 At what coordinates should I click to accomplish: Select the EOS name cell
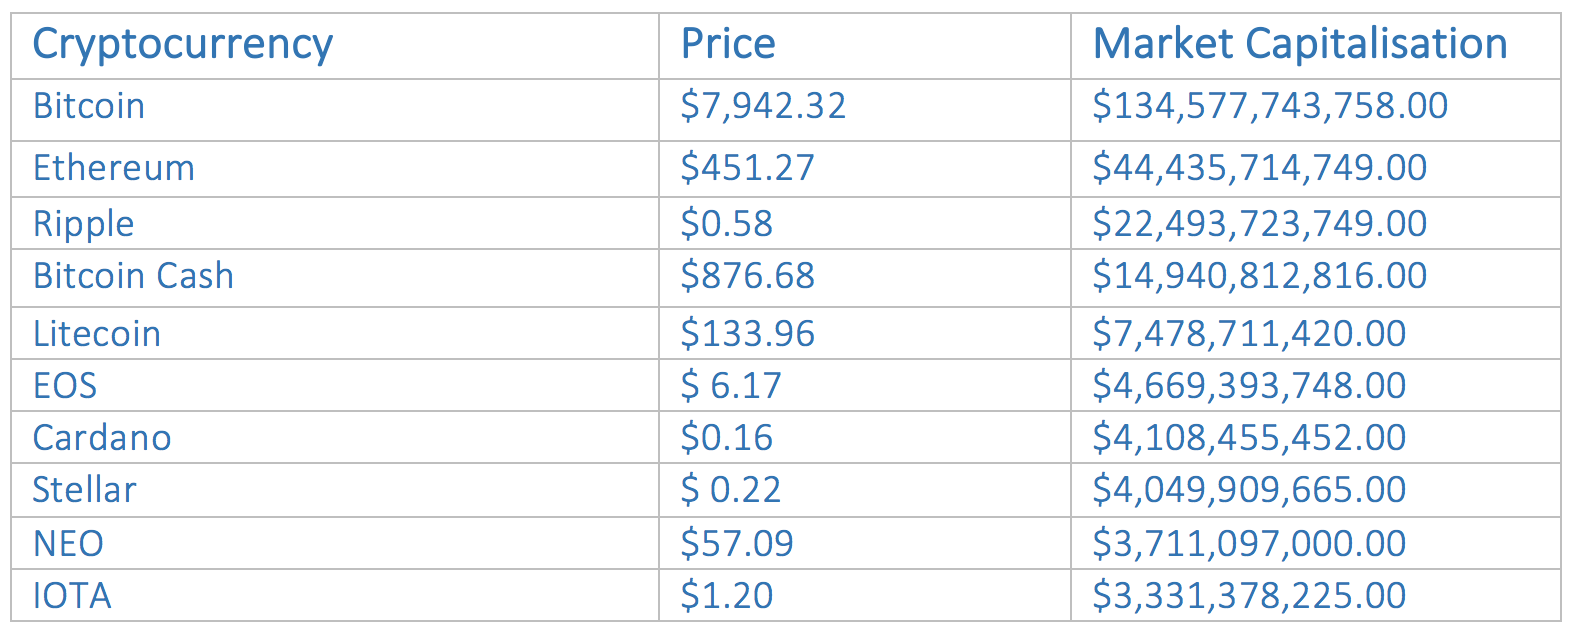point(65,386)
